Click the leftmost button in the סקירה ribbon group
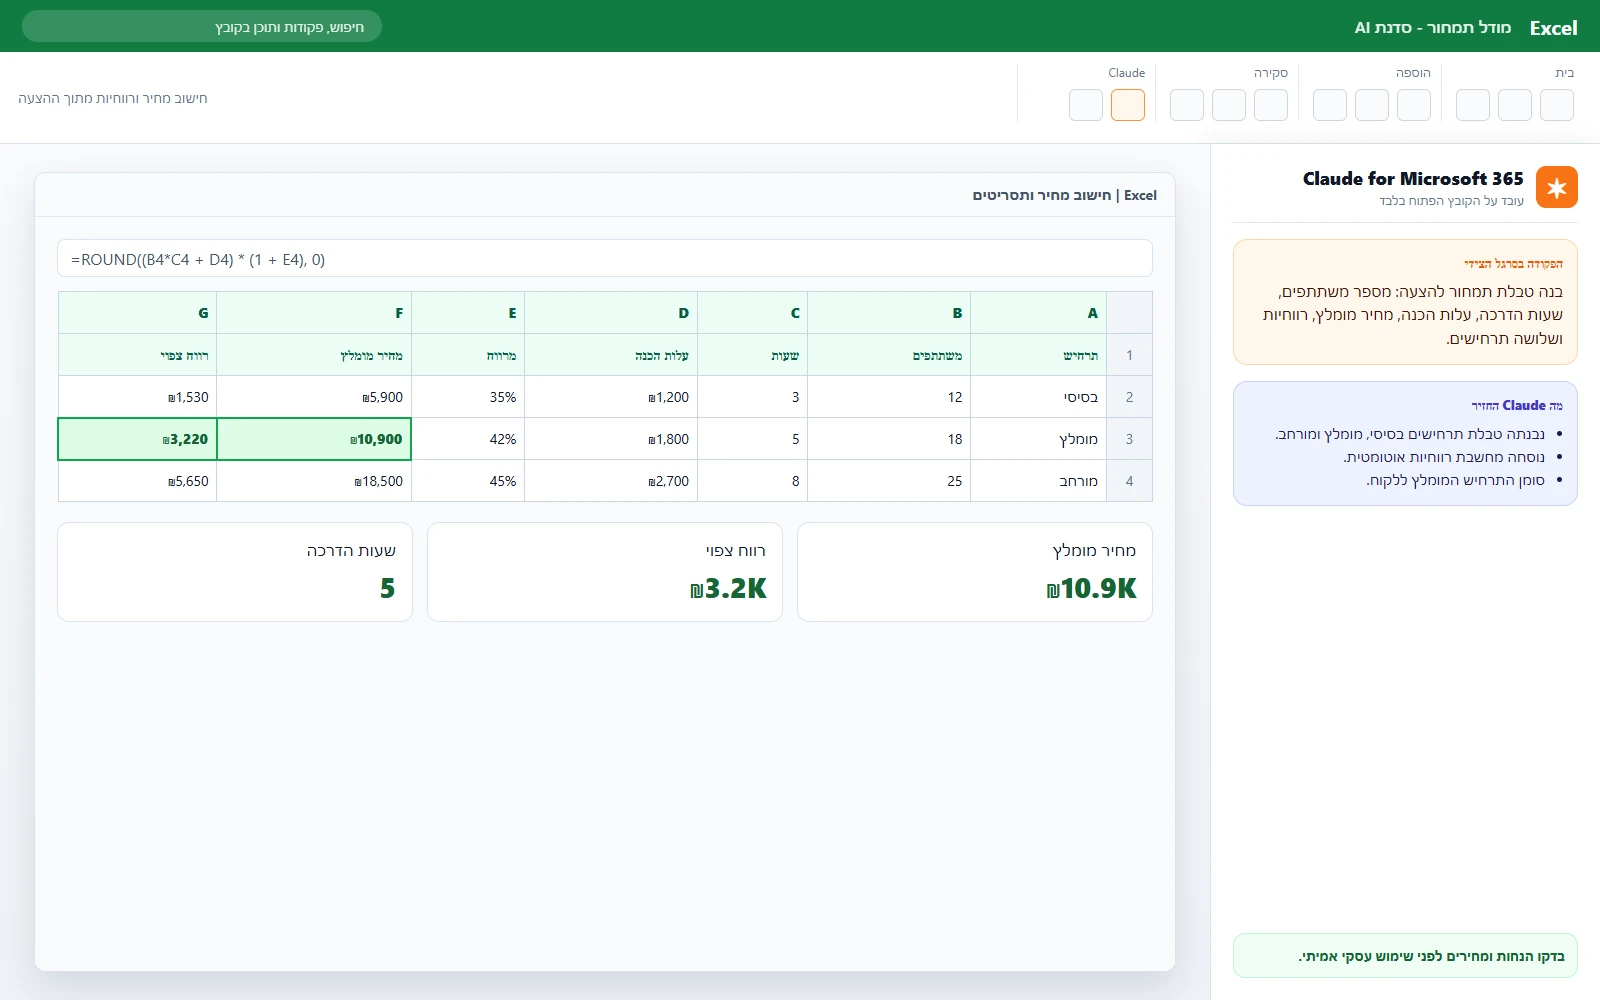The width and height of the screenshot is (1600, 1000). pos(1187,105)
